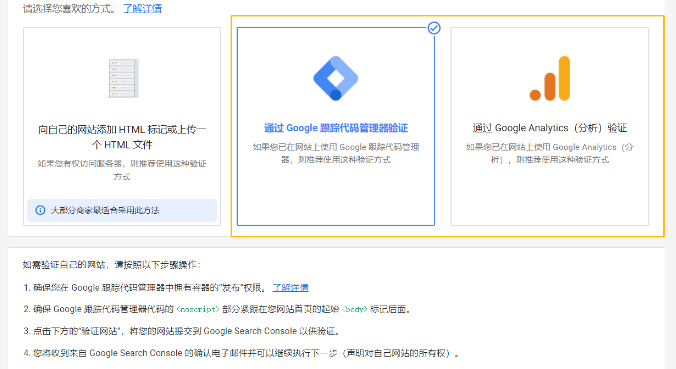Click the Google Analytics bar chart icon

550,78
